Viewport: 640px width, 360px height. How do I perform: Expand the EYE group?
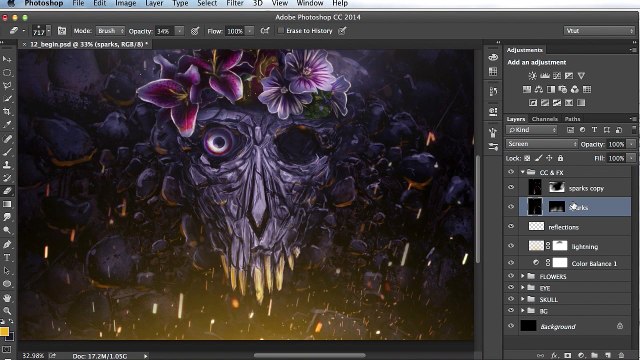pos(522,288)
